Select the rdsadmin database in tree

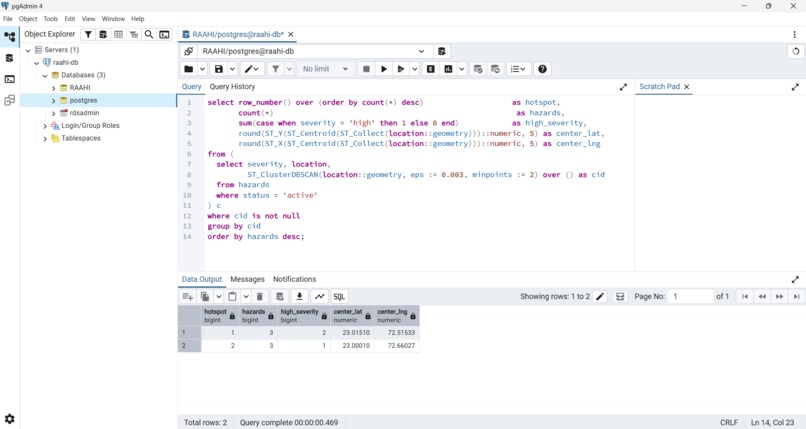pyautogui.click(x=84, y=113)
